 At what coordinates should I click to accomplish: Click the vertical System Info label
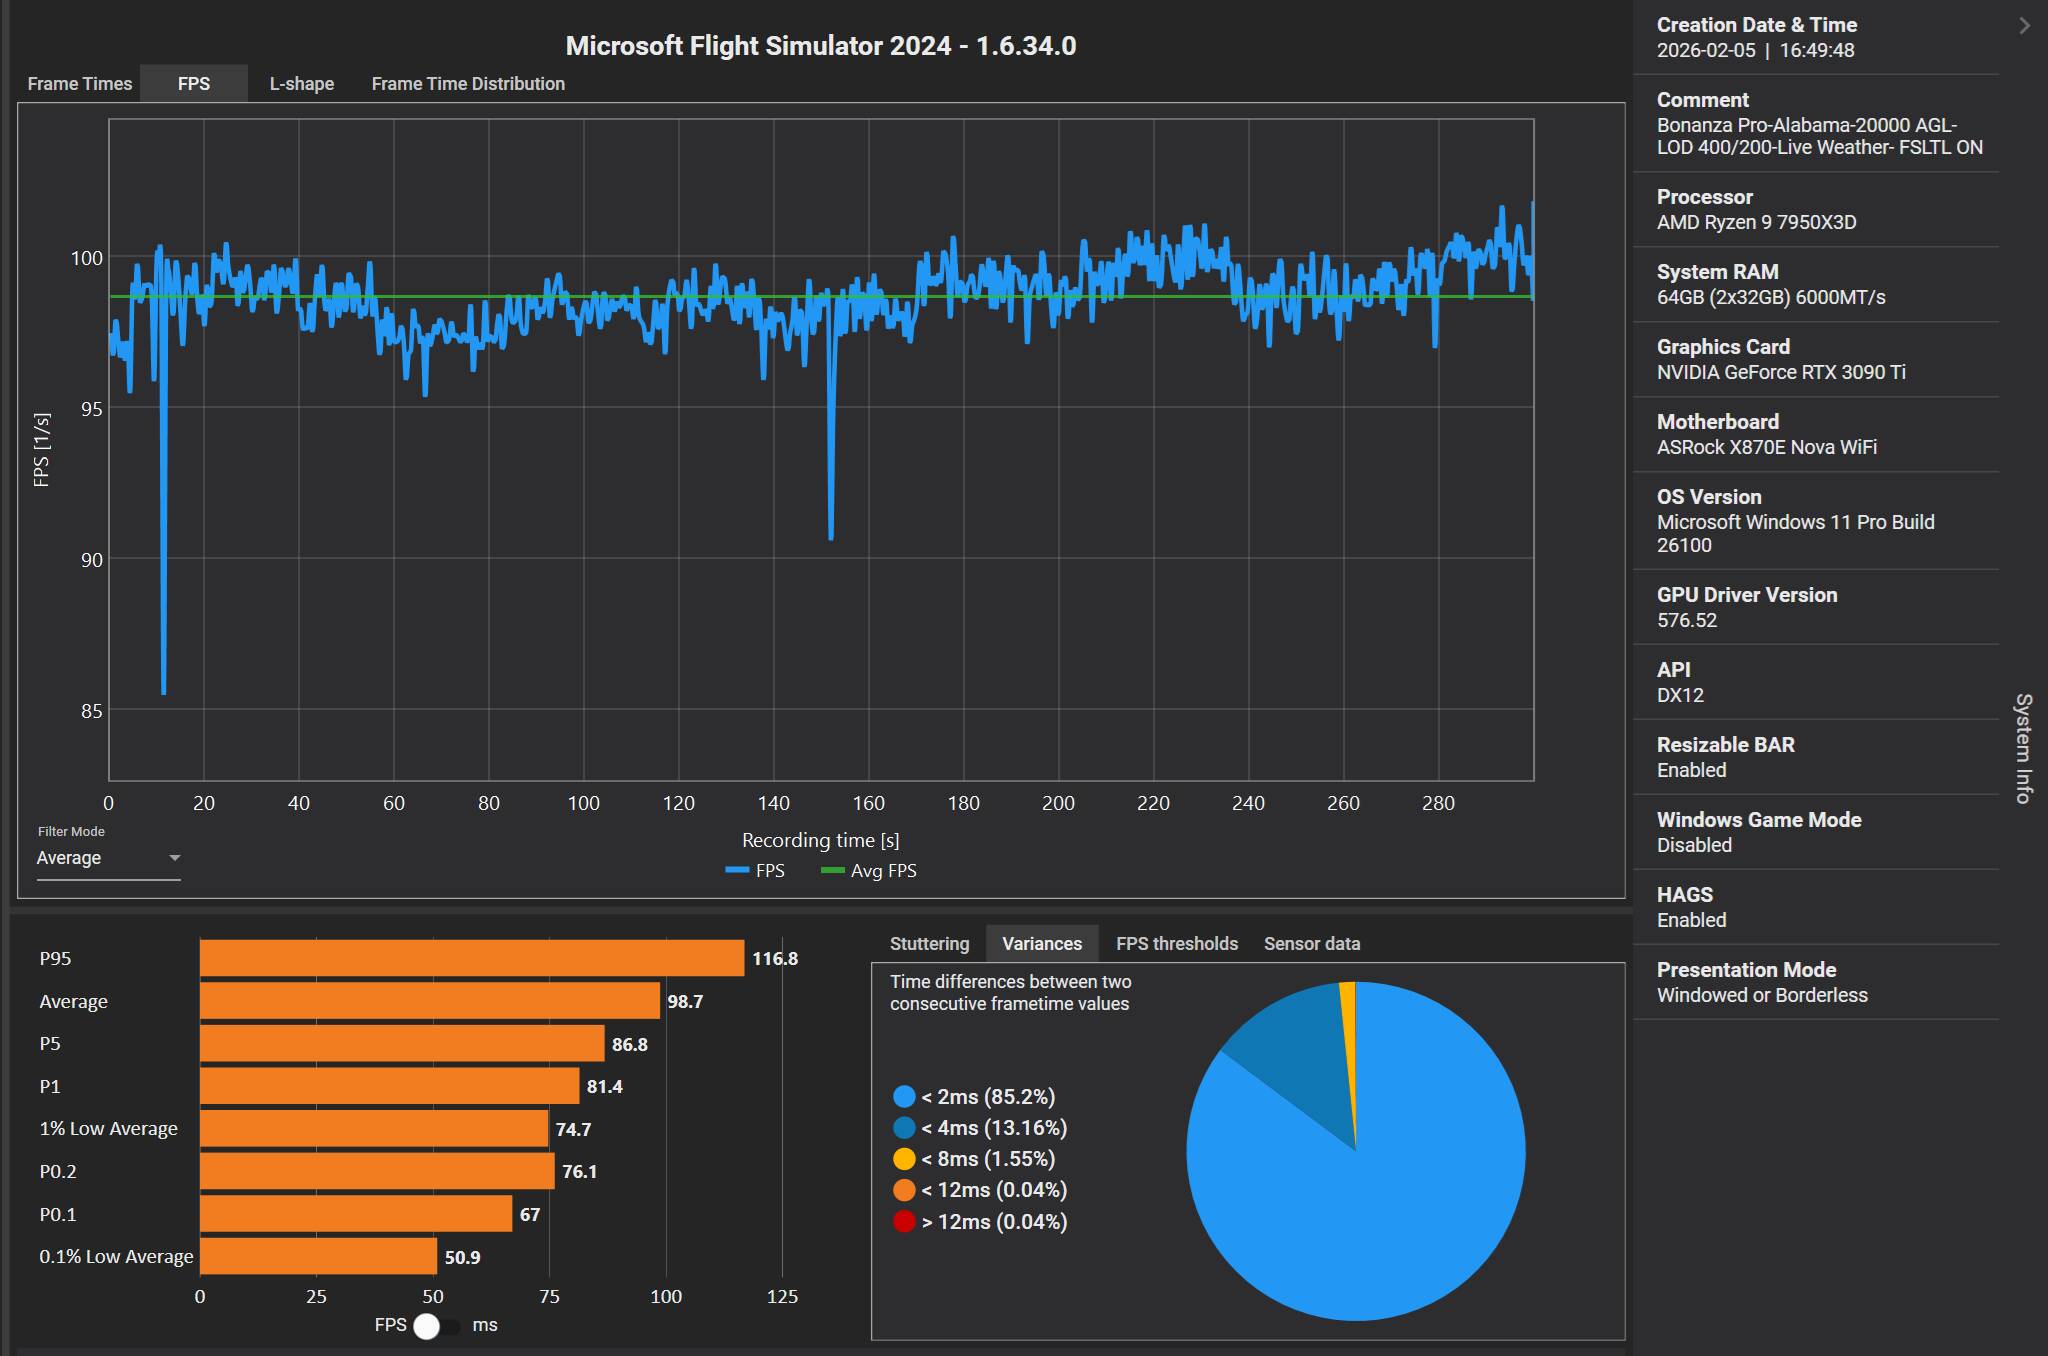click(2023, 748)
